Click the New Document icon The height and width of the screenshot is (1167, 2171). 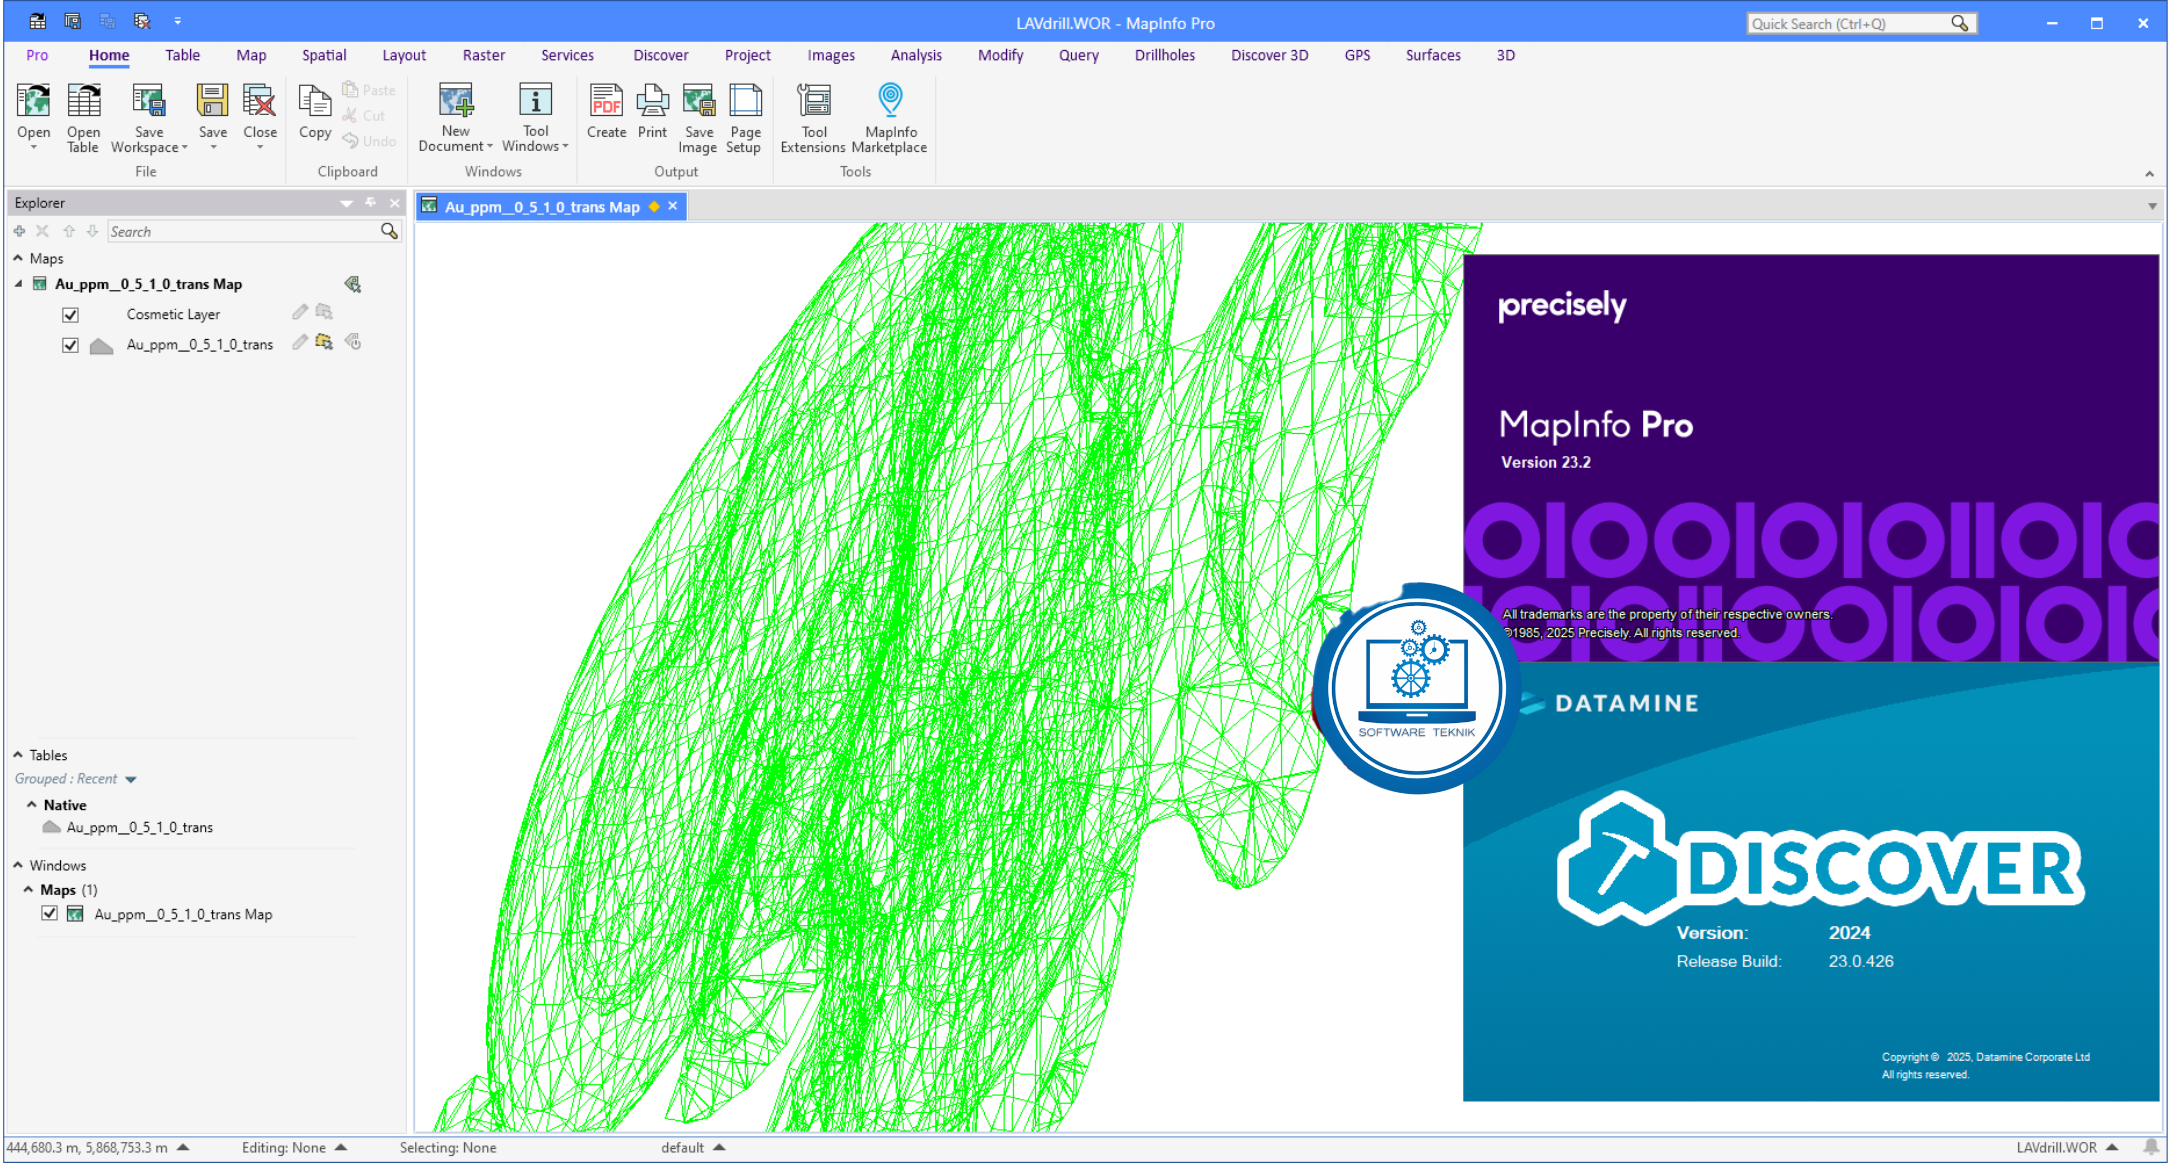pyautogui.click(x=455, y=100)
